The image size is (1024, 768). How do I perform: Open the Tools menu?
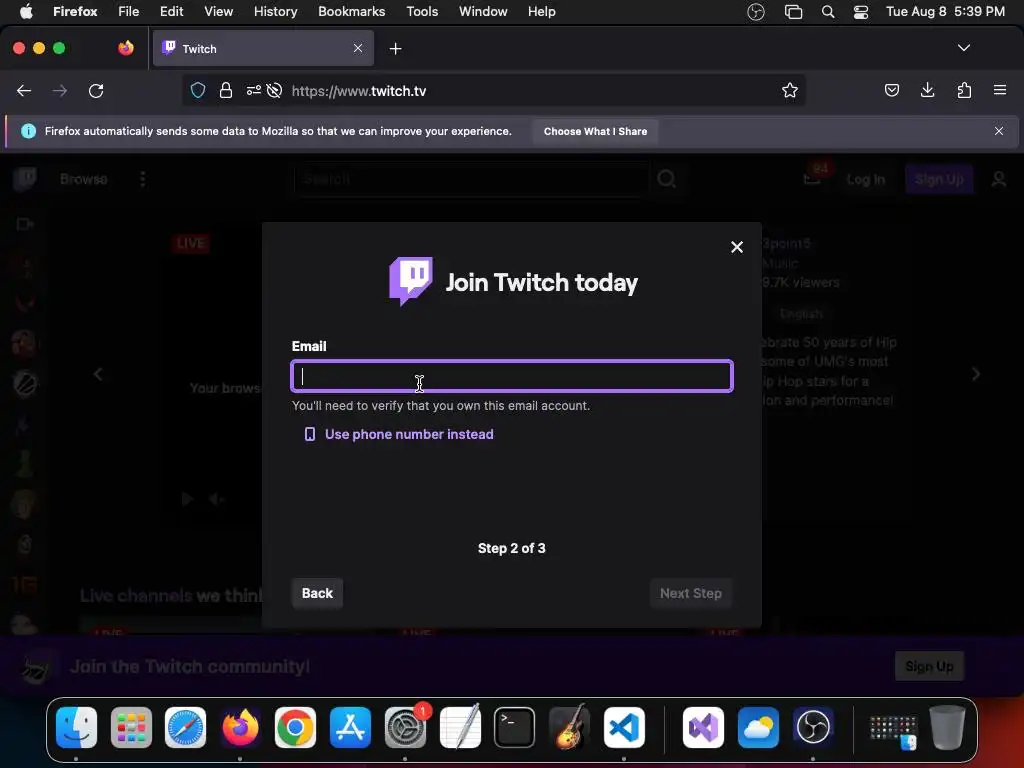[x=422, y=11]
